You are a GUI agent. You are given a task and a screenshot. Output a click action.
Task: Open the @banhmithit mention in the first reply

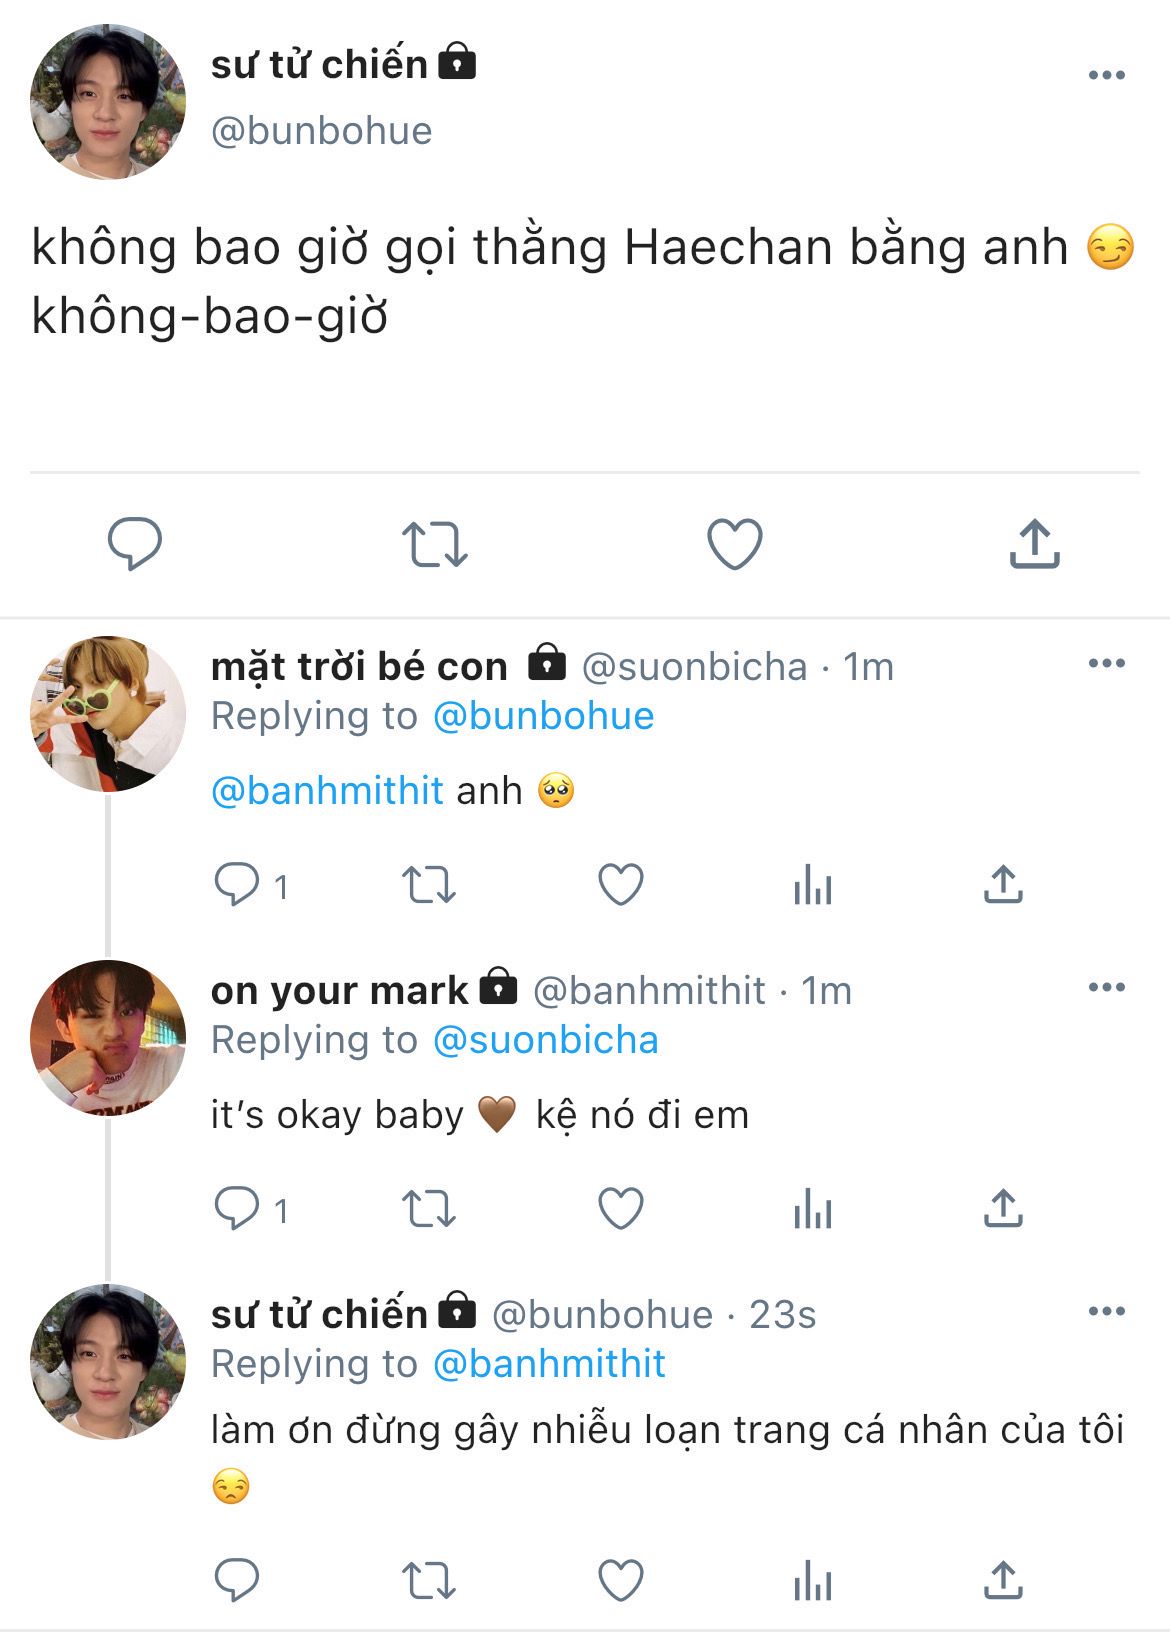click(x=327, y=791)
